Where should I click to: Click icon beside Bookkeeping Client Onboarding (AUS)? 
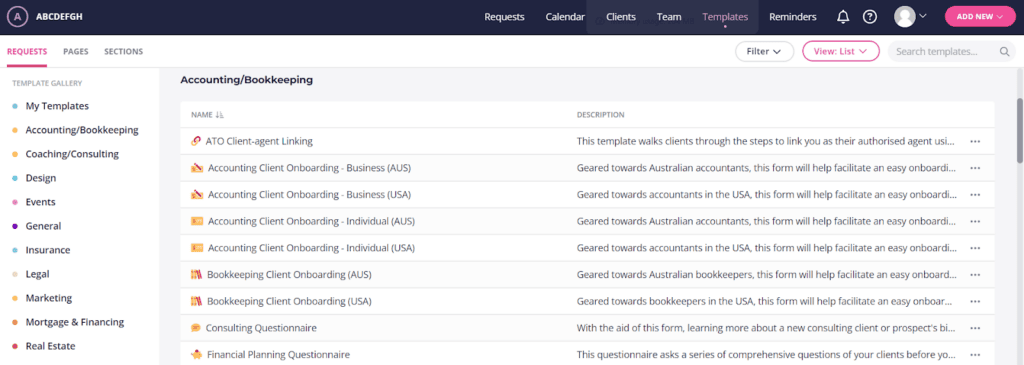[x=196, y=275]
